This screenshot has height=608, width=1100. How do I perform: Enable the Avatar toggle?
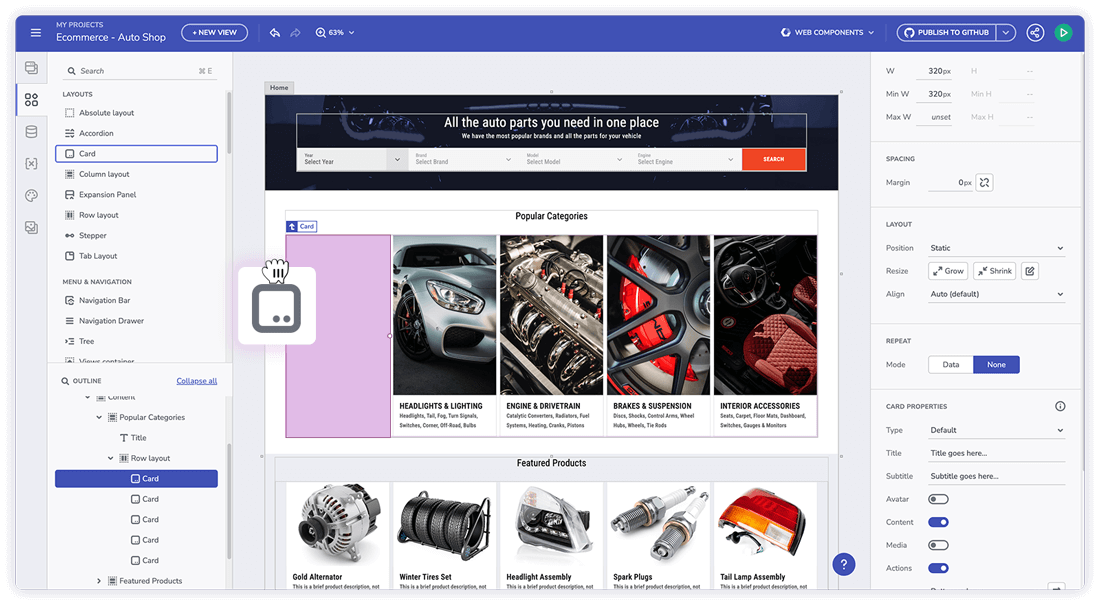click(938, 499)
